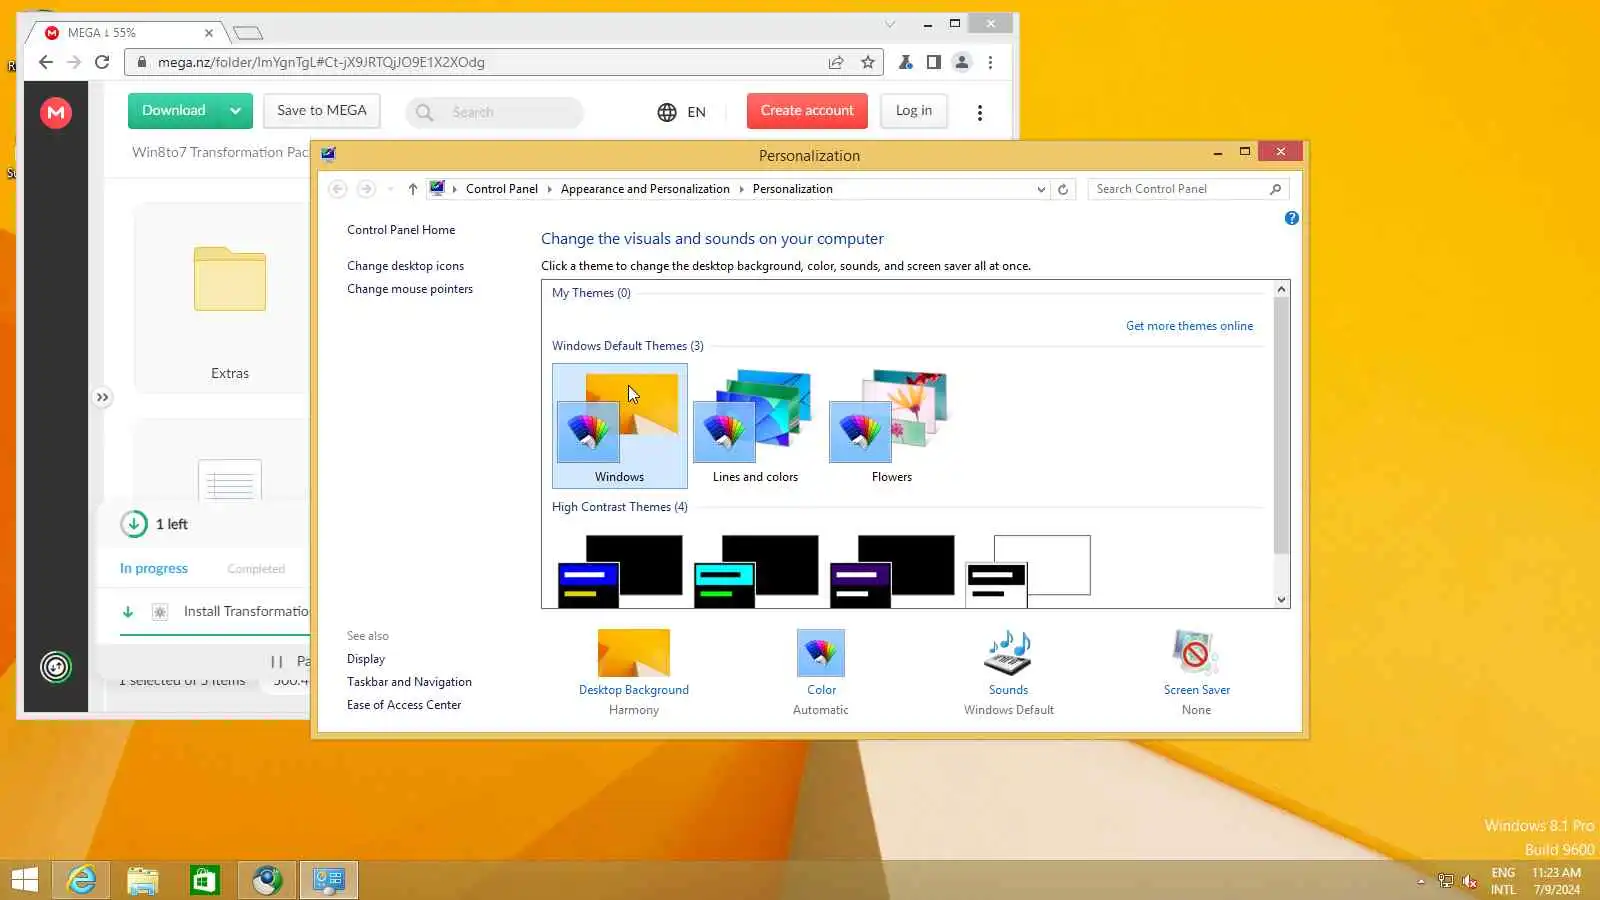Reload the MEGA page

[102, 62]
